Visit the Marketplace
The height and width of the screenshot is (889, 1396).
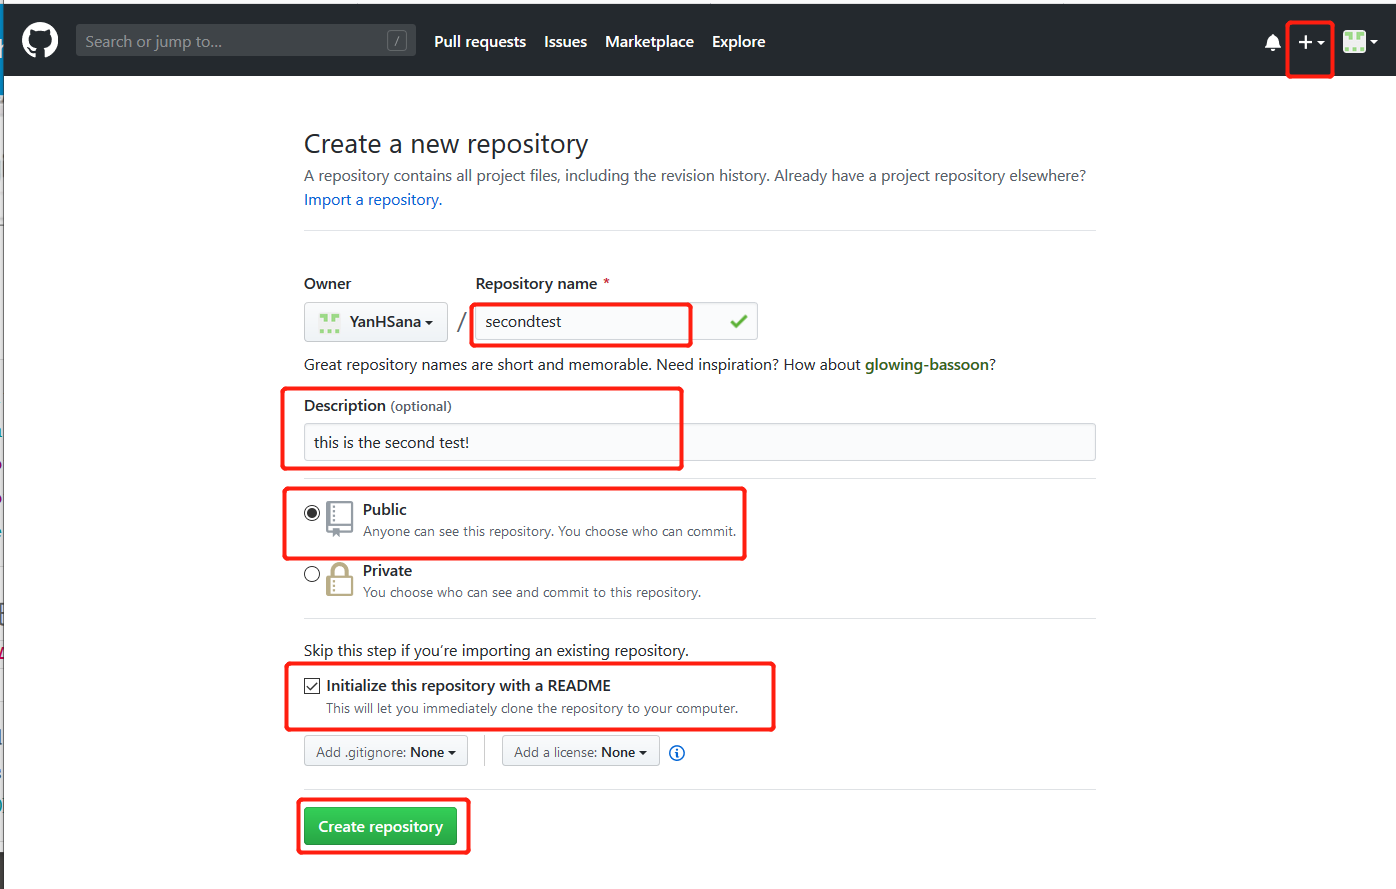point(649,42)
